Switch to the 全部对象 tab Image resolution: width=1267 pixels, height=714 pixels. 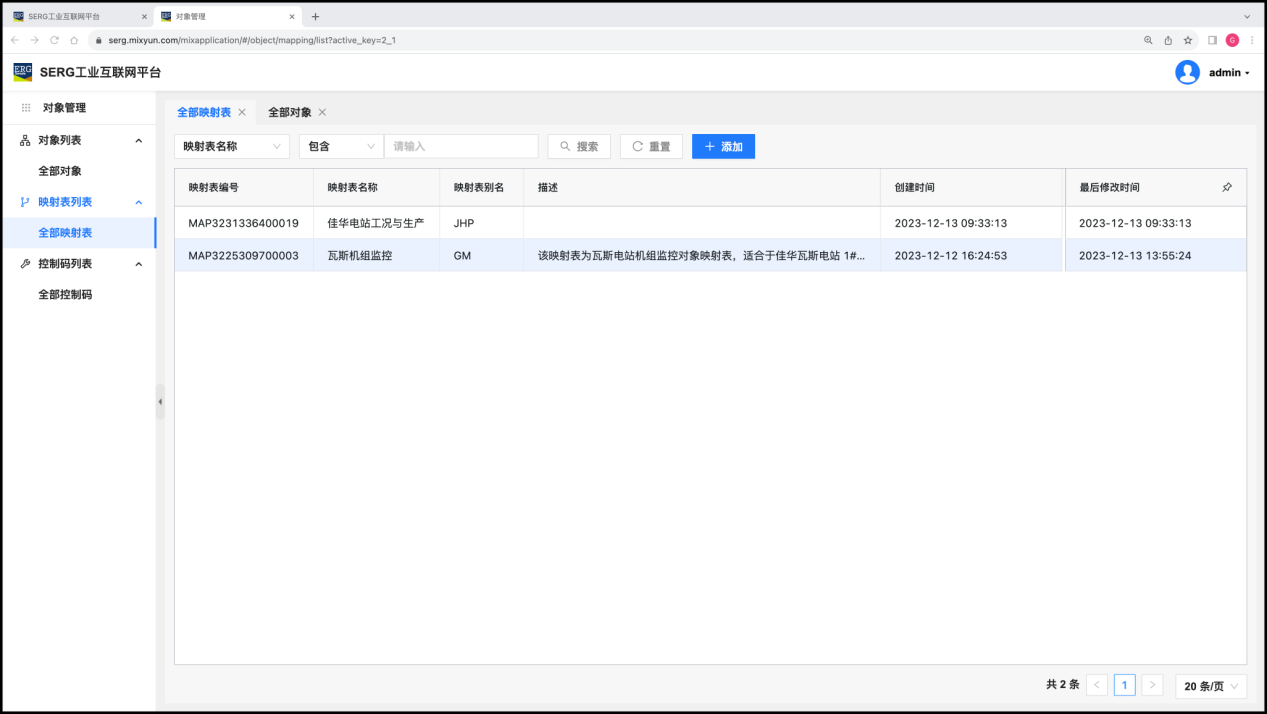point(289,112)
